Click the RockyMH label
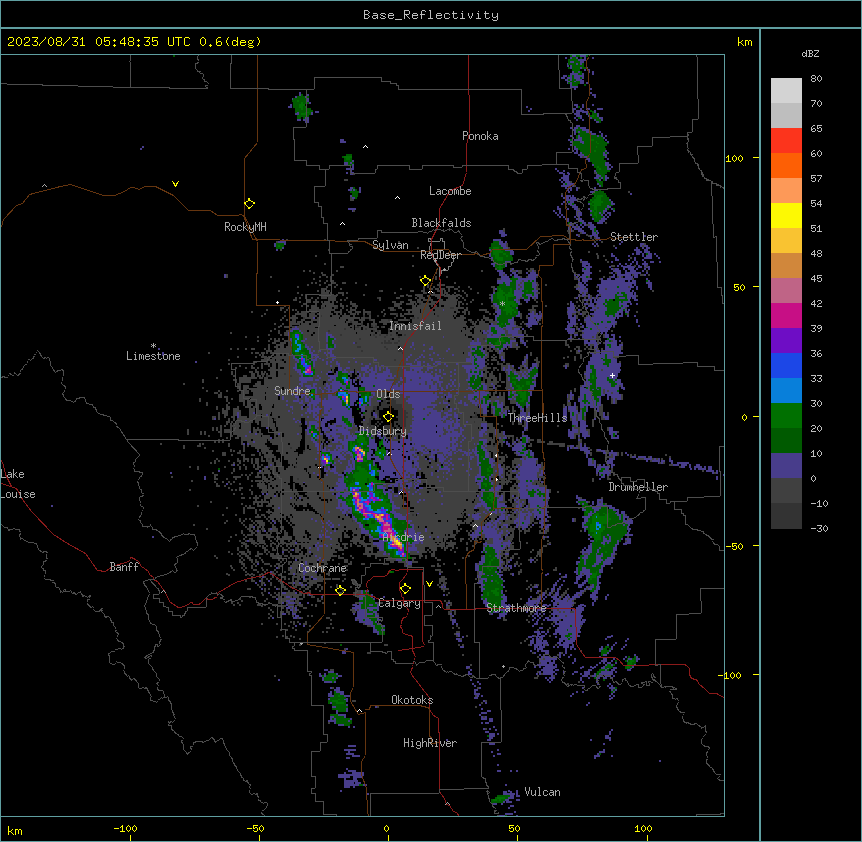Screen dimensions: 862x842 pyautogui.click(x=245, y=227)
